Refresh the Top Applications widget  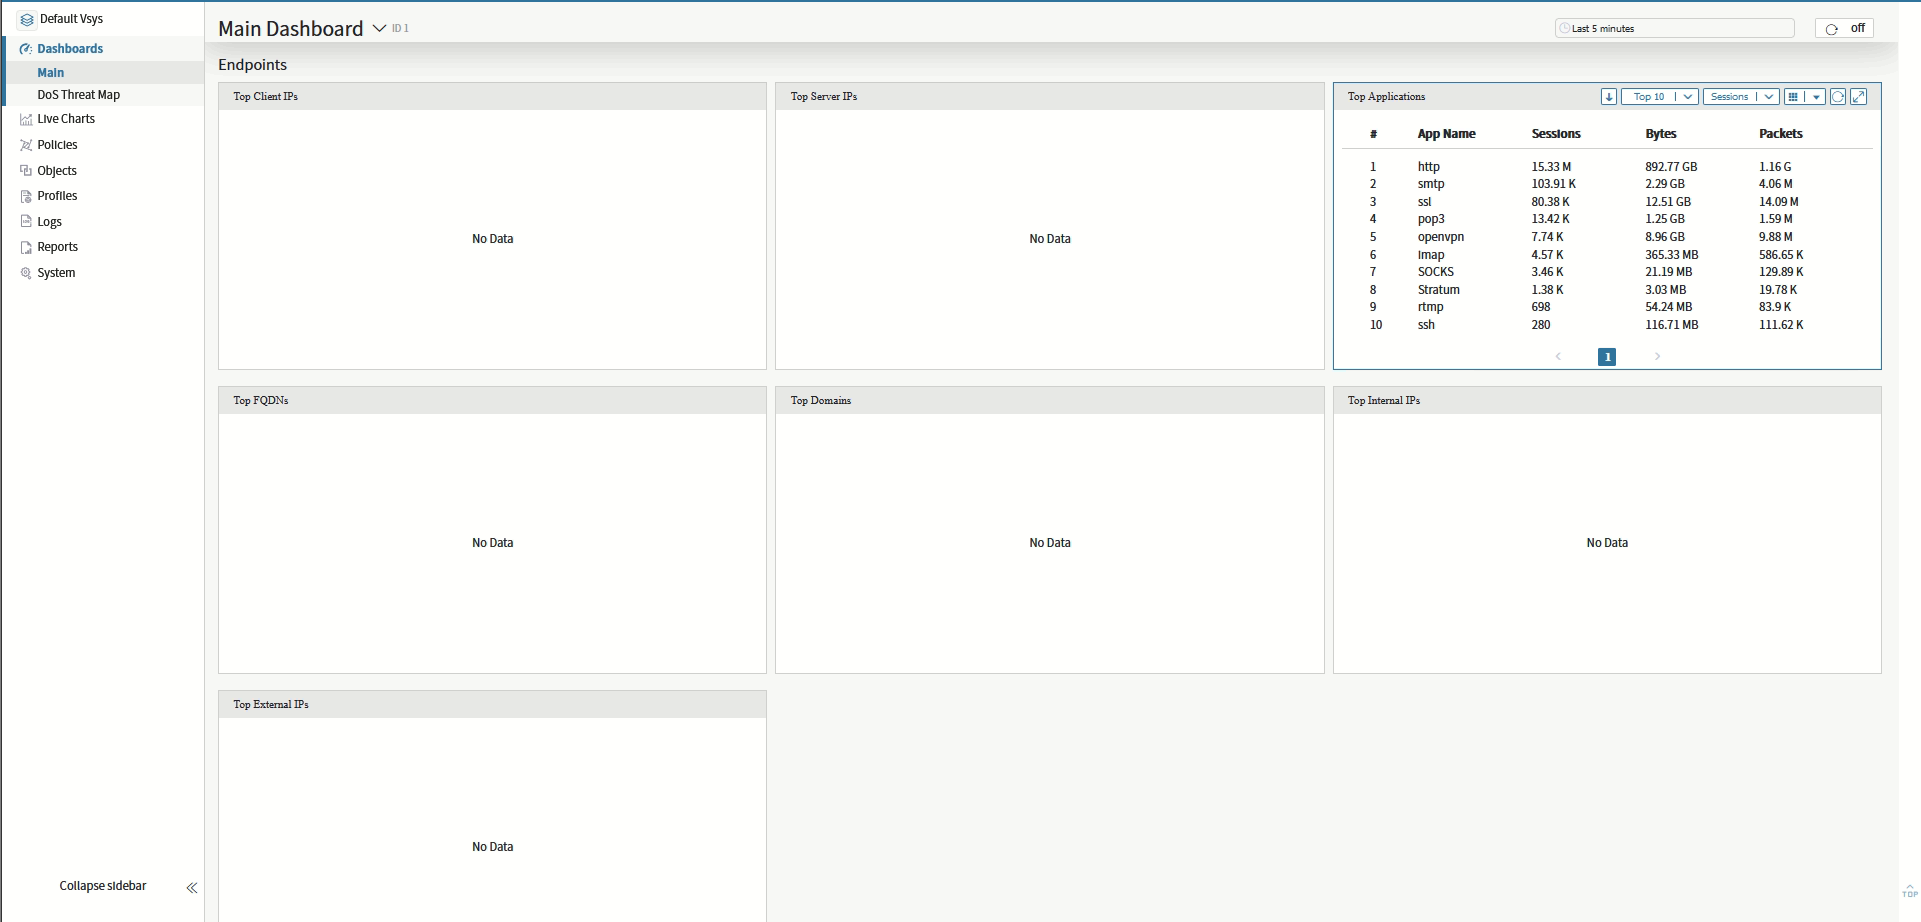pos(1838,97)
